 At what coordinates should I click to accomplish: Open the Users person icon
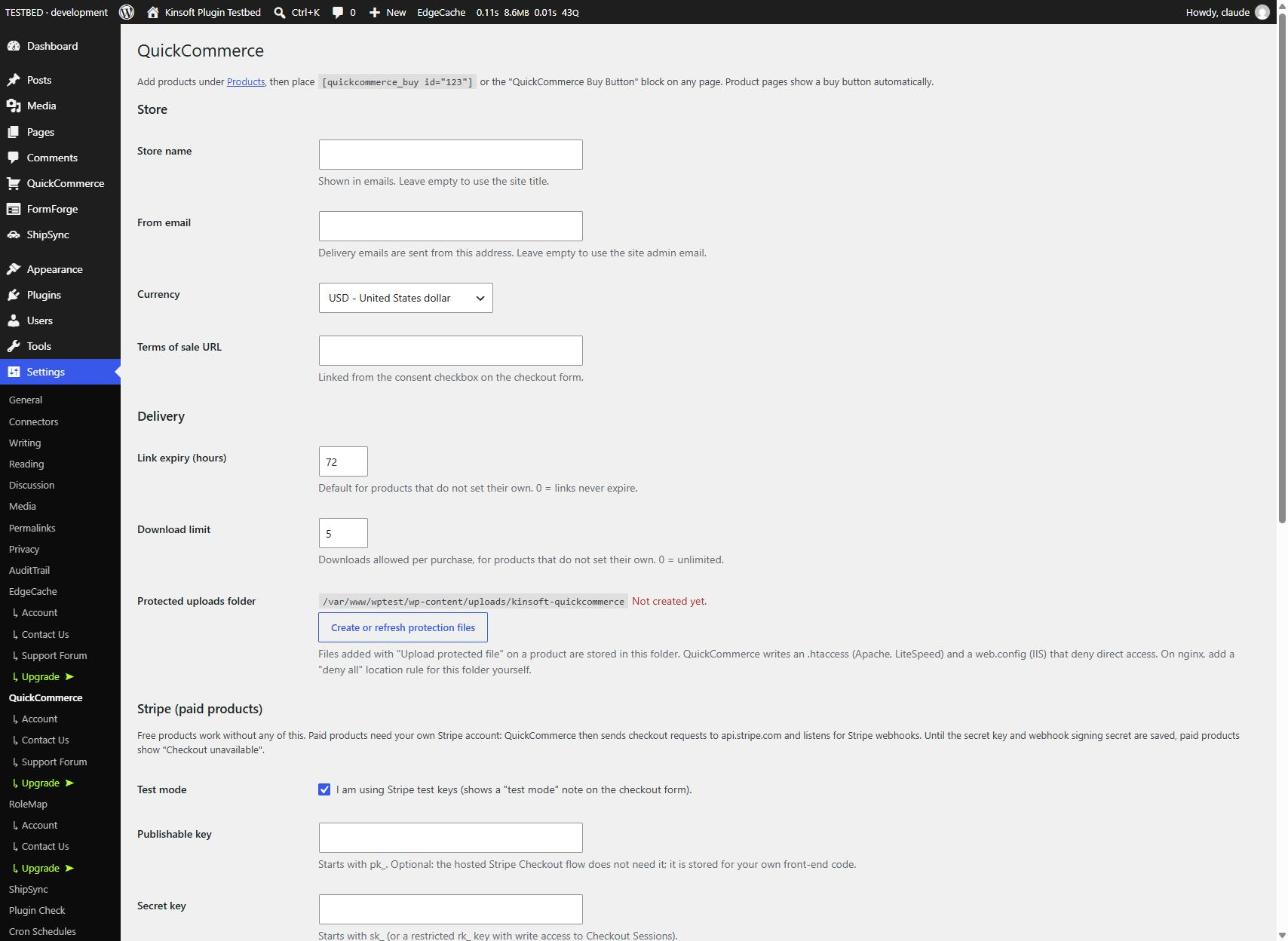[x=13, y=321]
